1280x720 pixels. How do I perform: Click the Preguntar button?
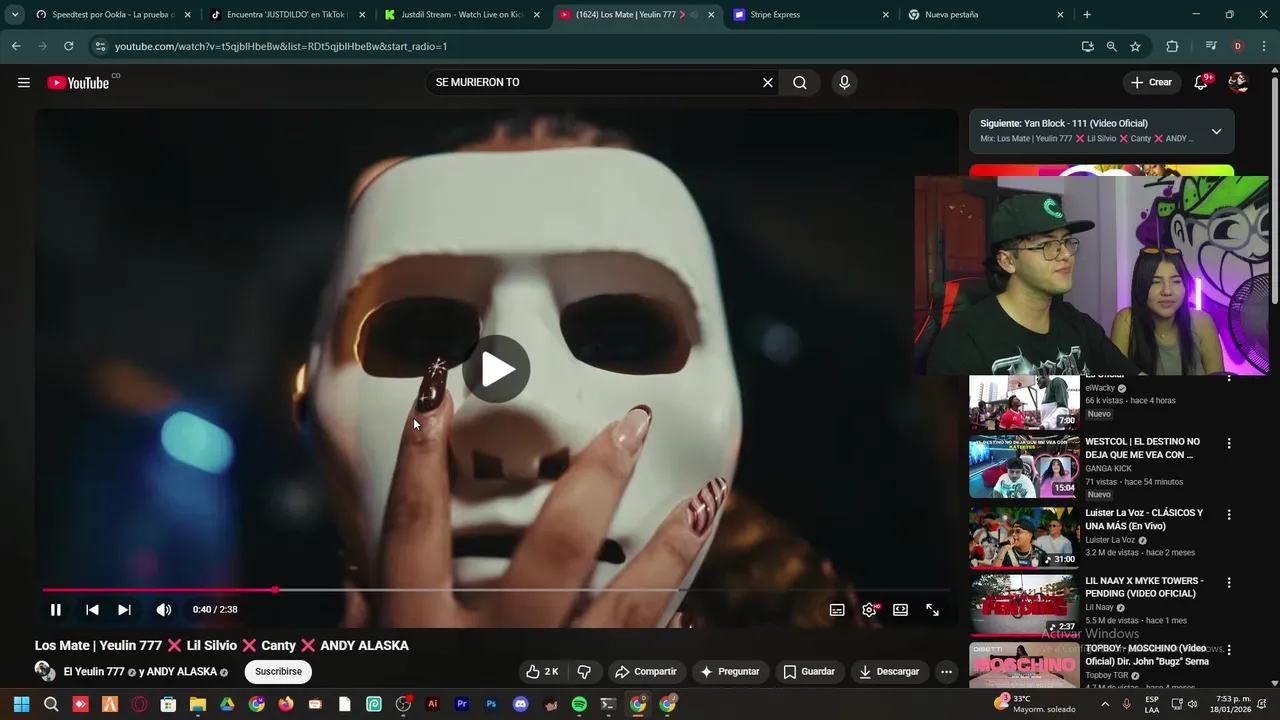pos(730,672)
